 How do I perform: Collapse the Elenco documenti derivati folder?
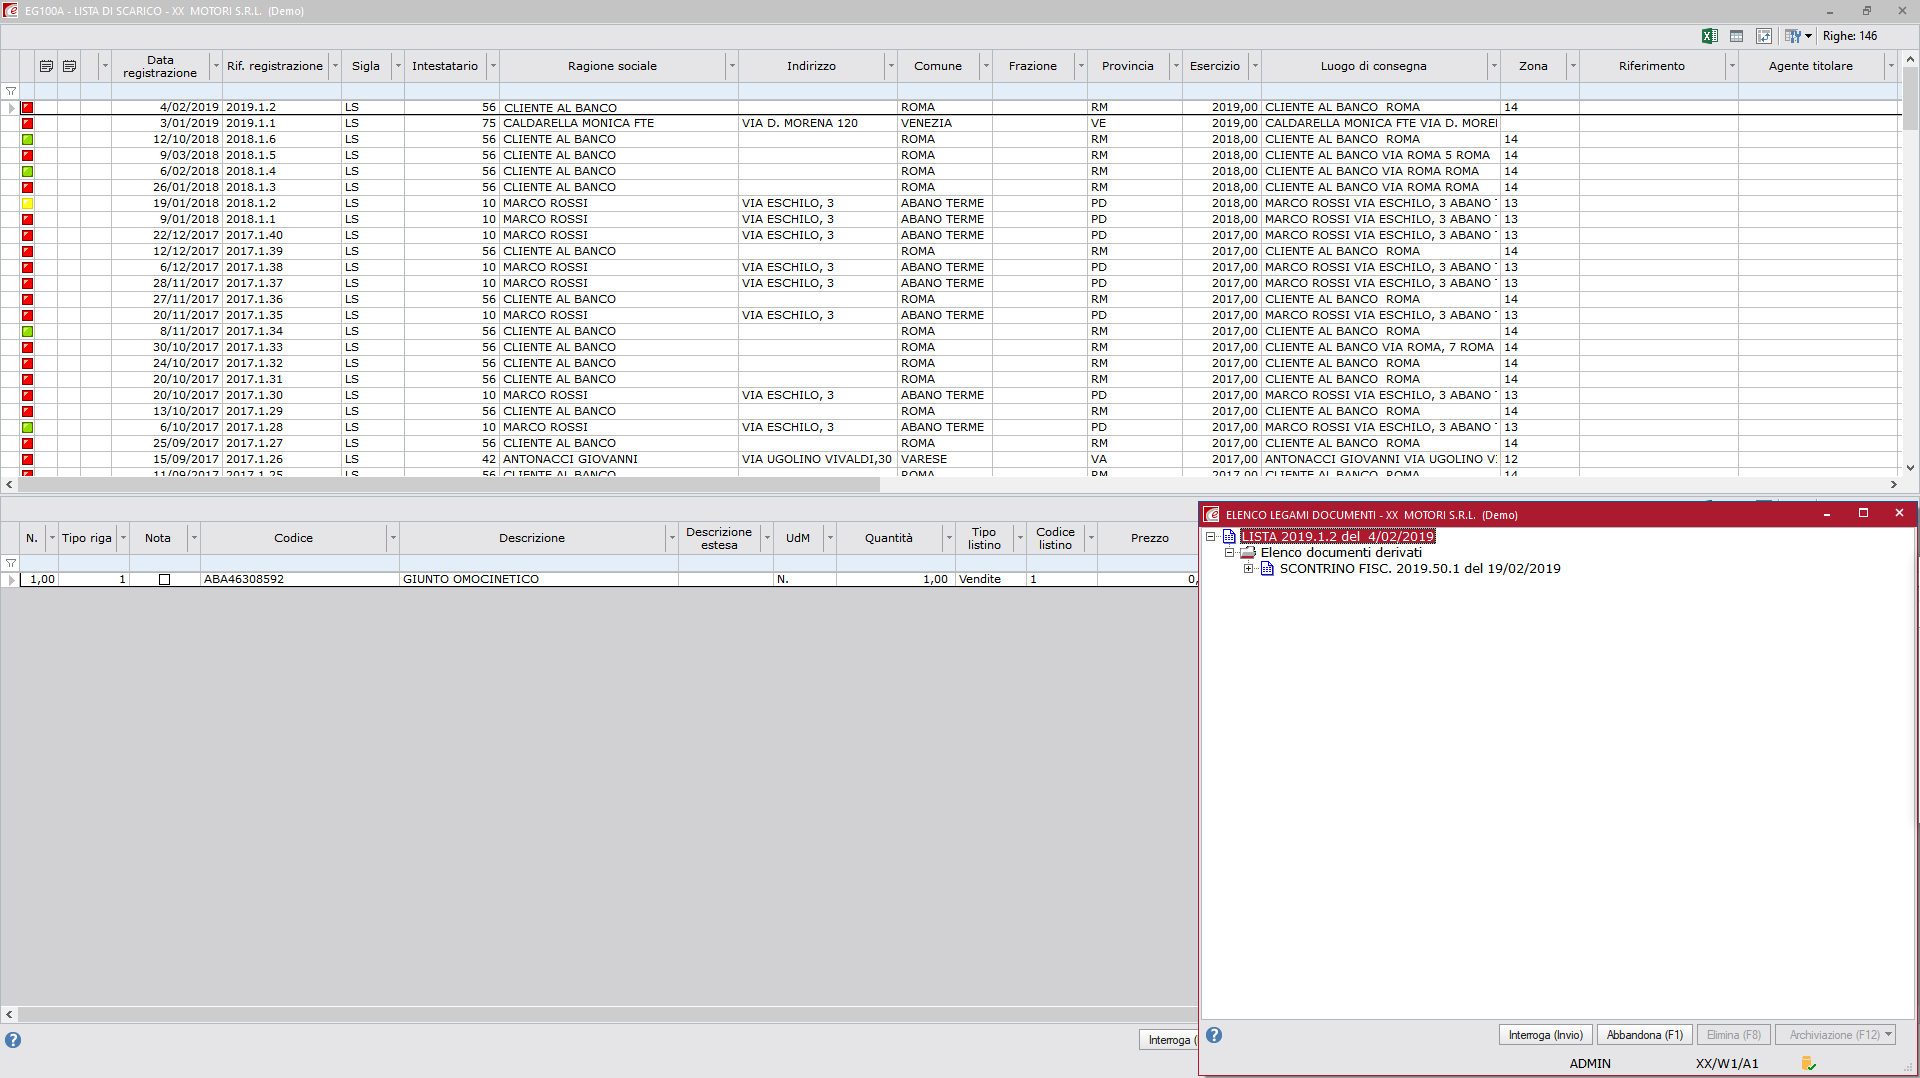(1230, 553)
